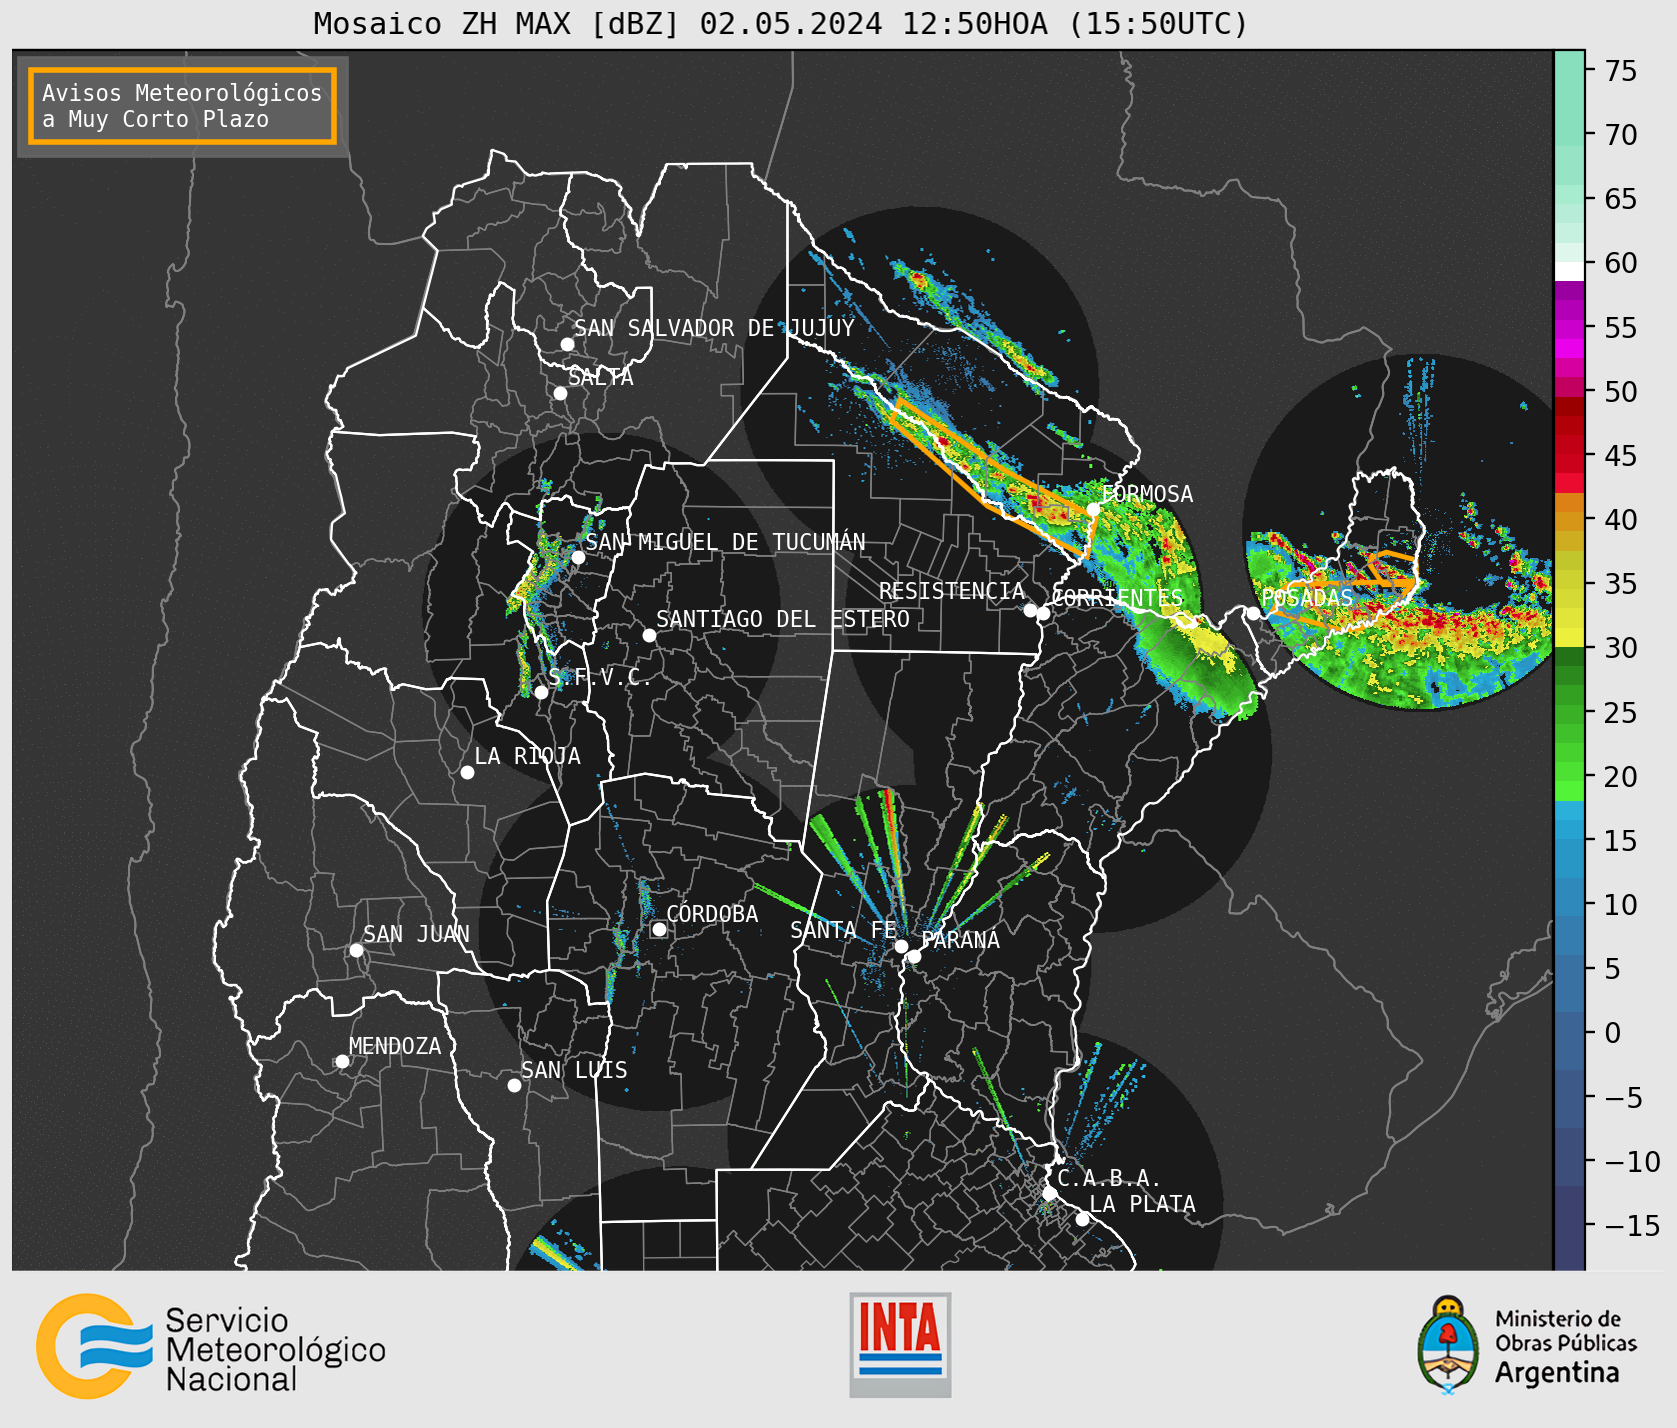
Task: Click the San Miguel de Tucumán marker dot
Action: pos(578,557)
